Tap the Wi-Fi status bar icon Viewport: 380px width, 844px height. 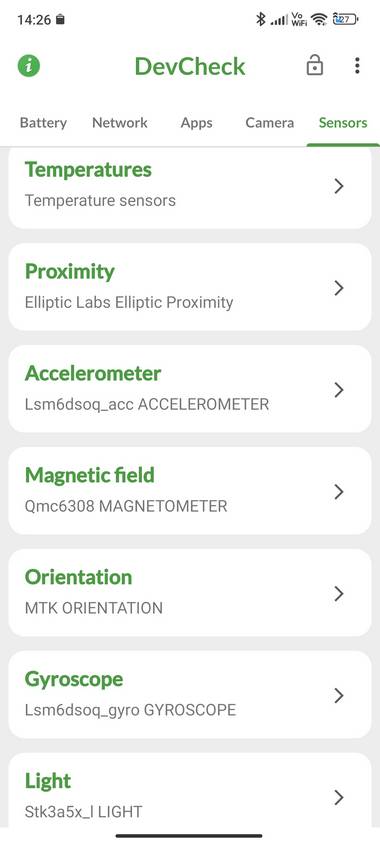[x=320, y=20]
